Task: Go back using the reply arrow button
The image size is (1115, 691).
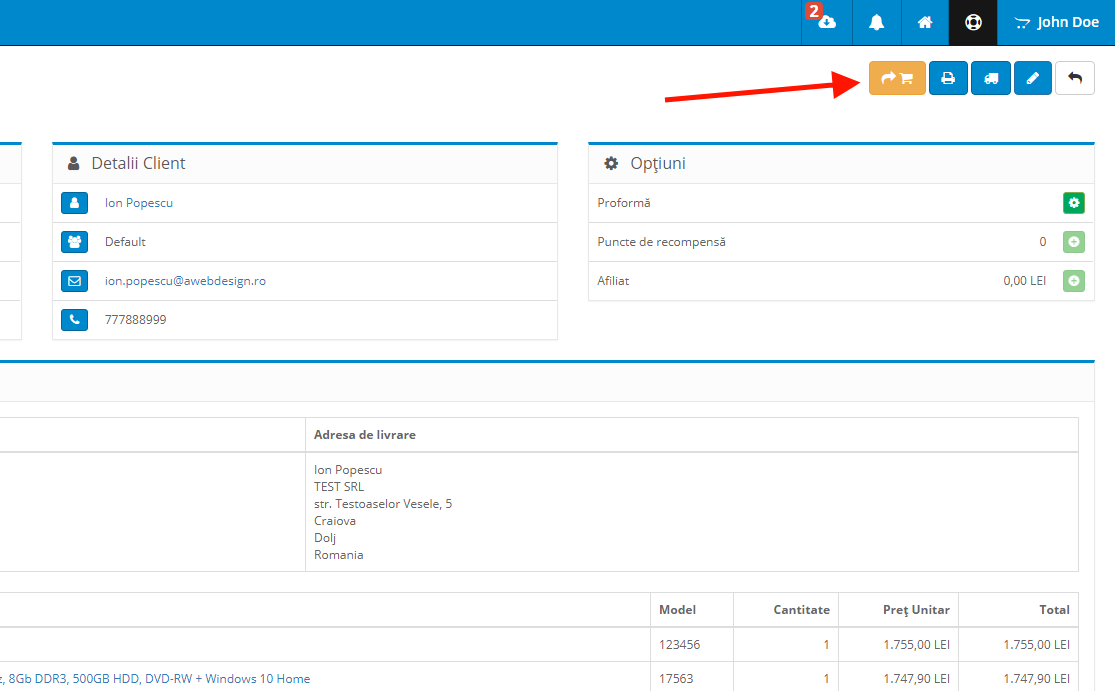Action: (x=1074, y=78)
